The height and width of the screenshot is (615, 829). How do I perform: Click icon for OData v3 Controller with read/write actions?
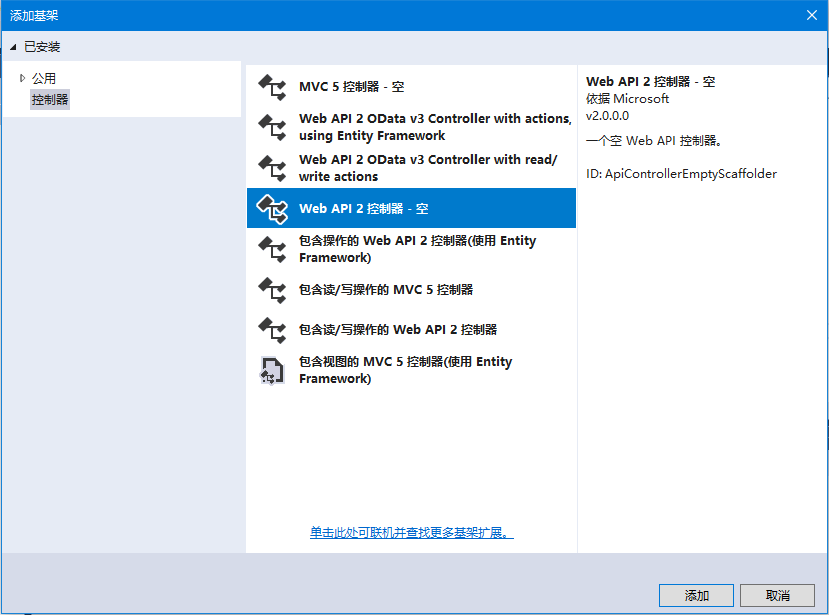[272, 168]
